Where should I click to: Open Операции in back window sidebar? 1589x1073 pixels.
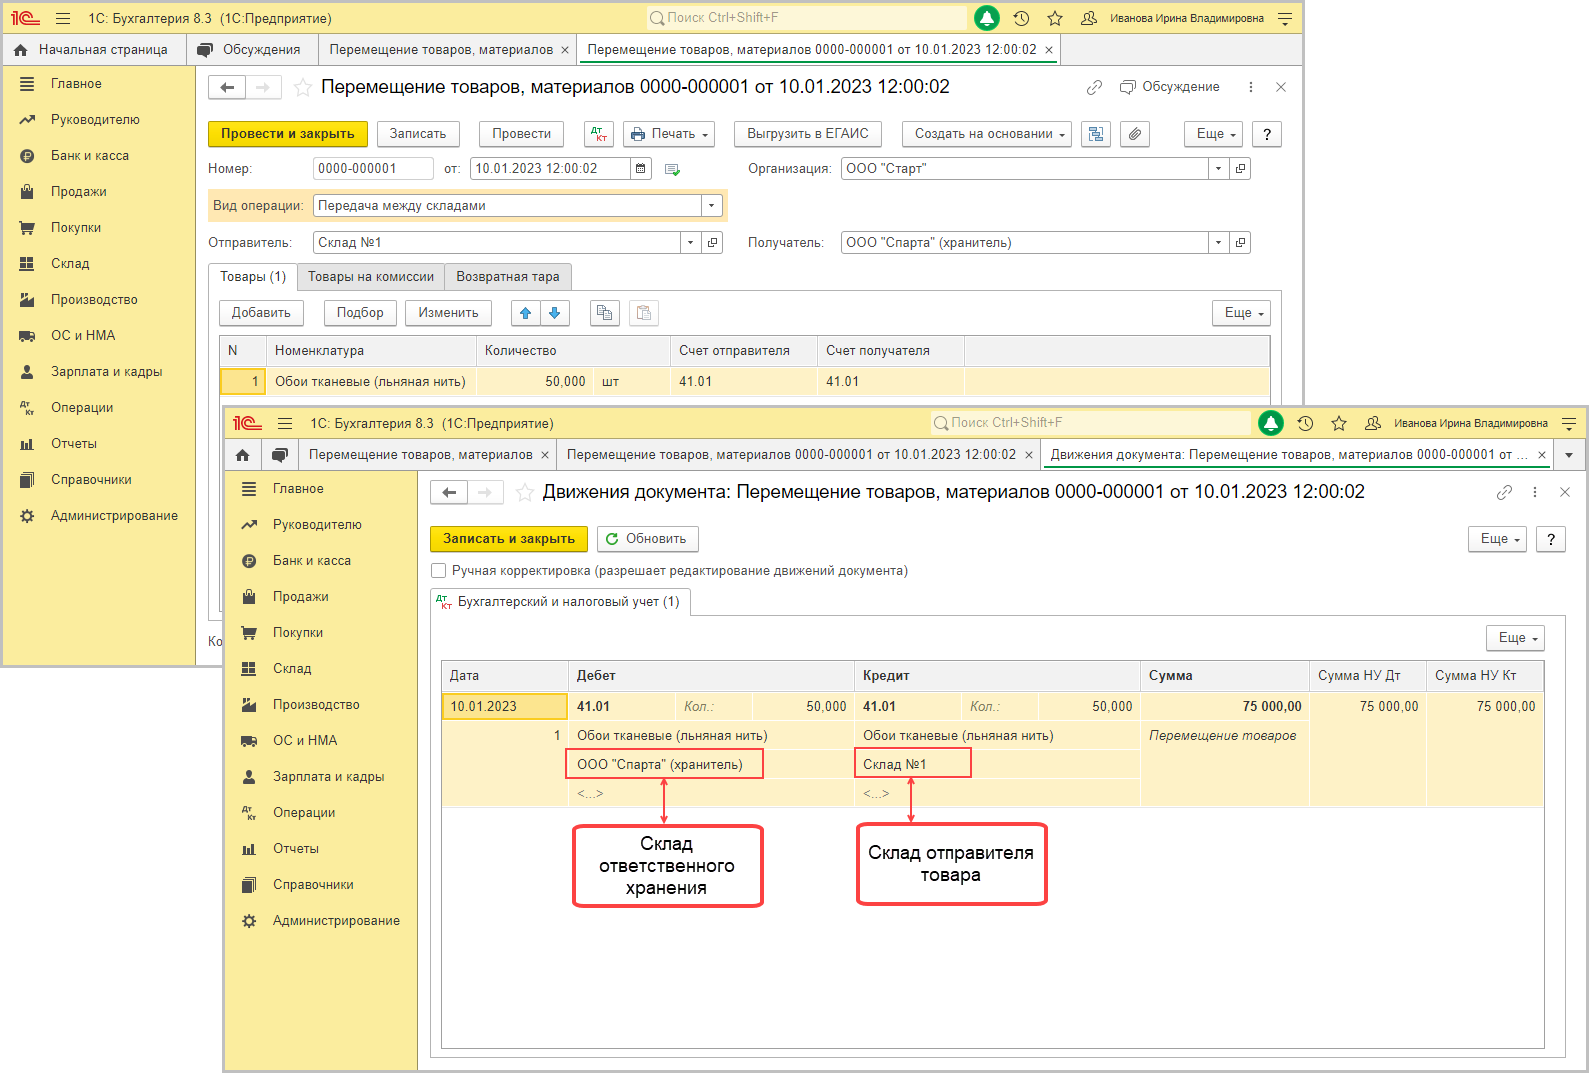[x=82, y=408]
